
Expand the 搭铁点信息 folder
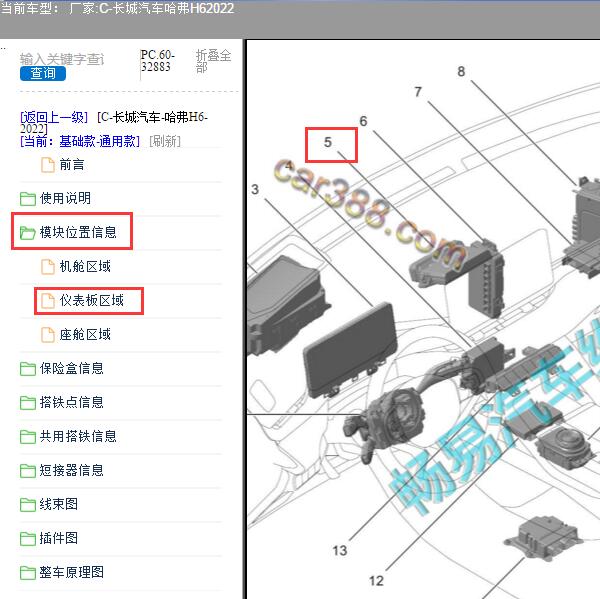72,402
